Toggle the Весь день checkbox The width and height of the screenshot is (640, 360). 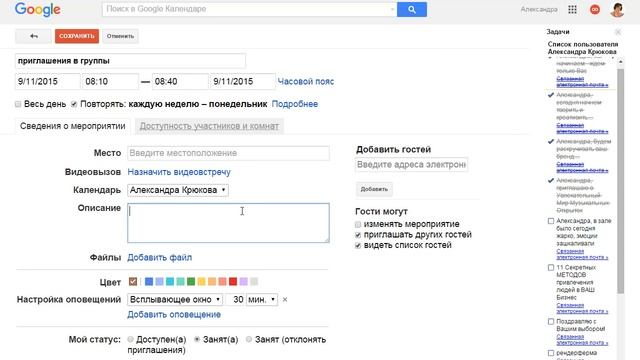[x=18, y=104]
